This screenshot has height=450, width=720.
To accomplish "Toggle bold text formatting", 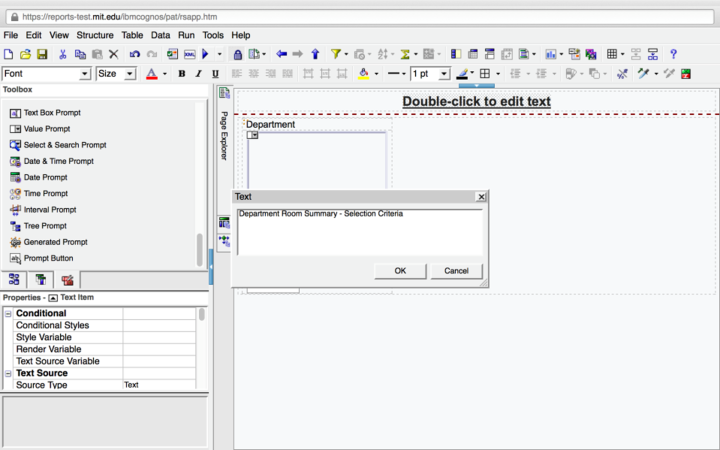I will (182, 74).
